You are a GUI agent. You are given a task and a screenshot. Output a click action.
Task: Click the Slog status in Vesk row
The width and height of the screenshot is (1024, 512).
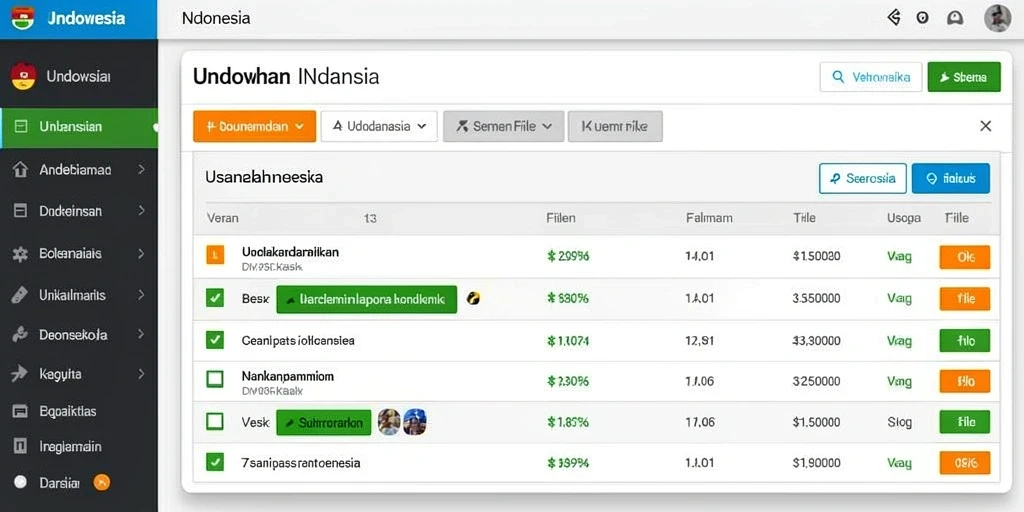pyautogui.click(x=899, y=423)
